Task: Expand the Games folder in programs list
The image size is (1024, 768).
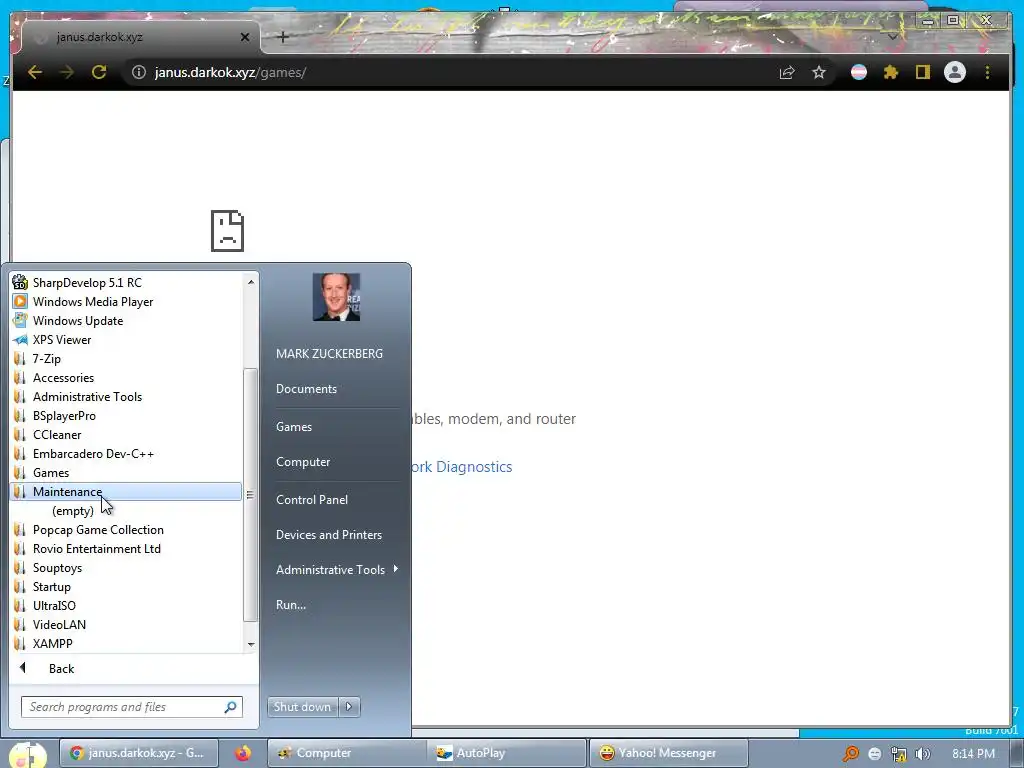Action: point(51,472)
